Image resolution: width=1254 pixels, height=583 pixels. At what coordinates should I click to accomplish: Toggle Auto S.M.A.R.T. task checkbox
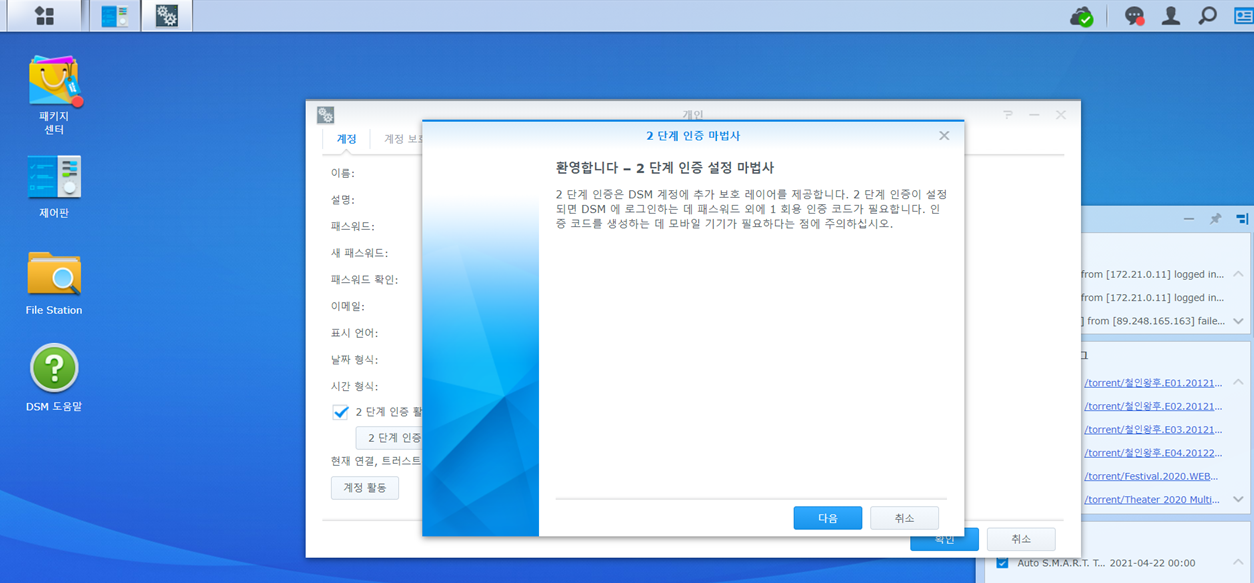coord(1002,563)
